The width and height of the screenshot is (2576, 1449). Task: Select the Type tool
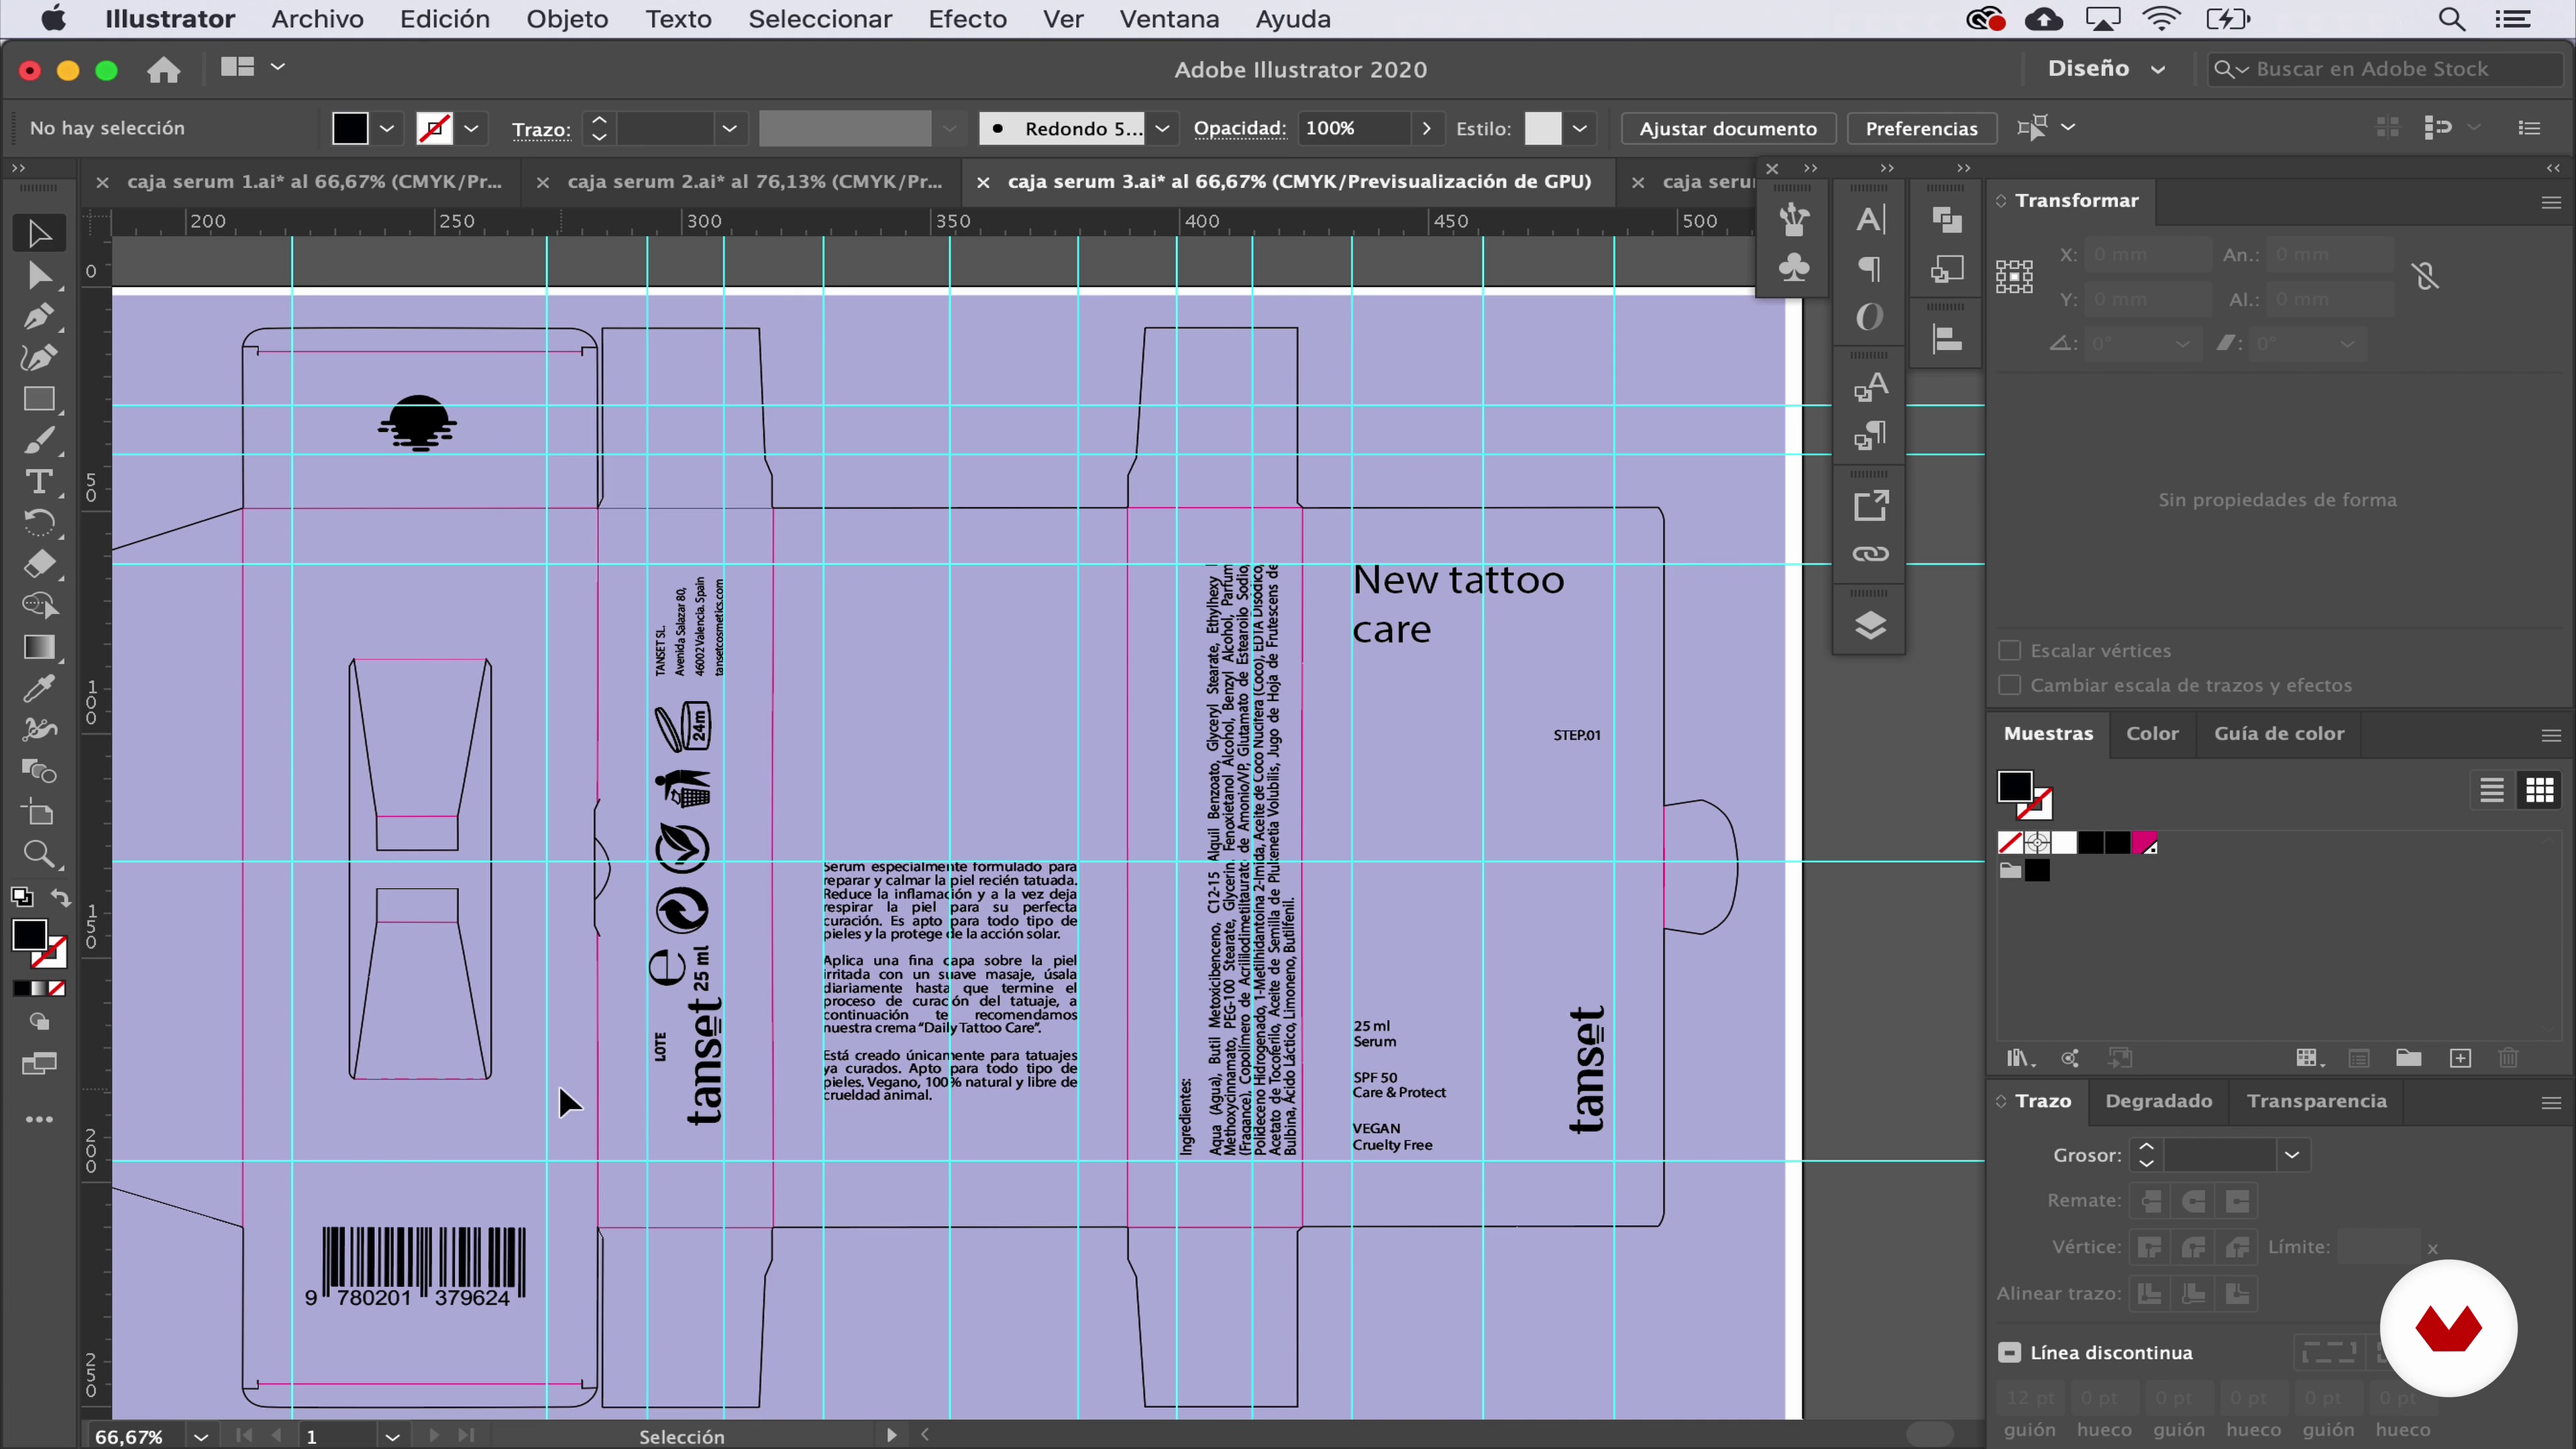tap(39, 482)
